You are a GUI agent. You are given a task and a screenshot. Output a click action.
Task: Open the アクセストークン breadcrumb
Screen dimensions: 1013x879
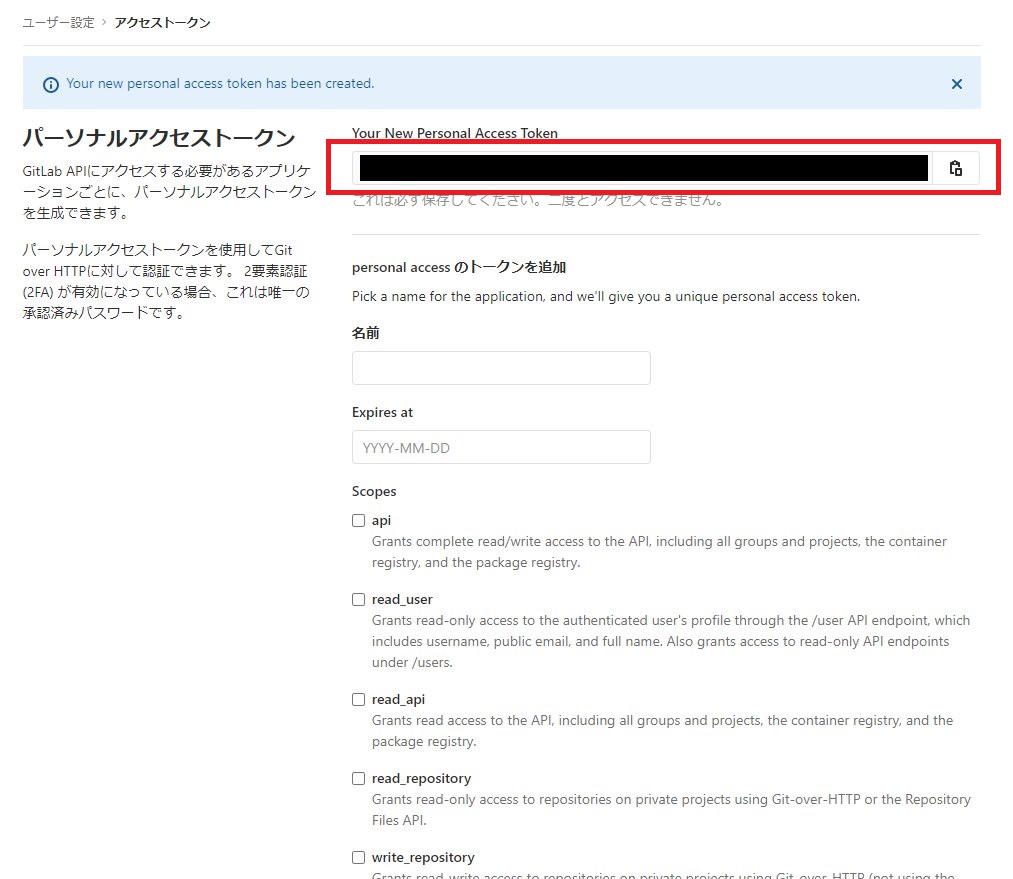(x=162, y=23)
